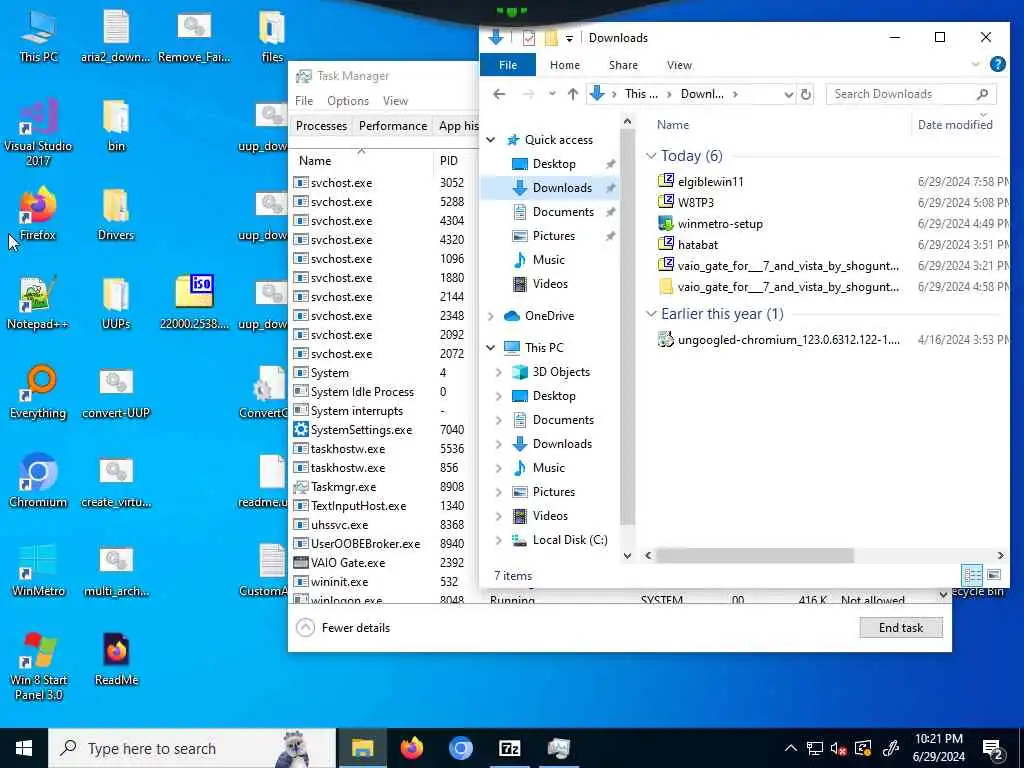
Task: Click the Firefox taskbar icon
Action: (x=411, y=748)
